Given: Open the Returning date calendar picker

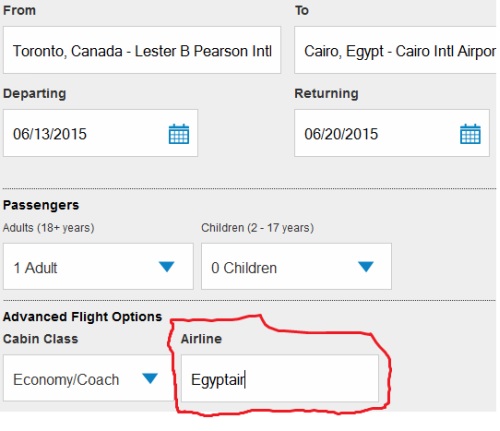Looking at the screenshot, I should (470, 134).
